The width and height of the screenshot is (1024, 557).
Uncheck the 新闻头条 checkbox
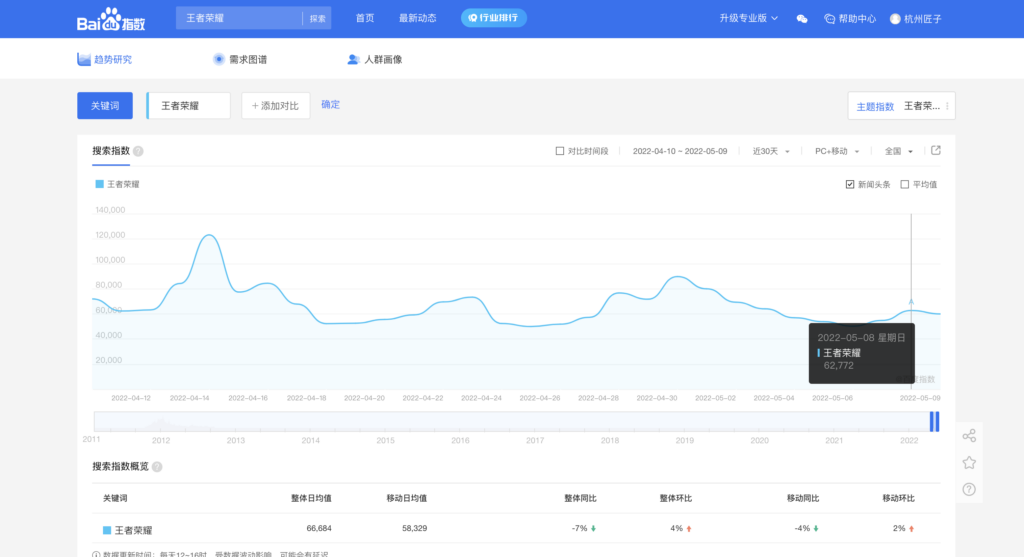coord(850,184)
